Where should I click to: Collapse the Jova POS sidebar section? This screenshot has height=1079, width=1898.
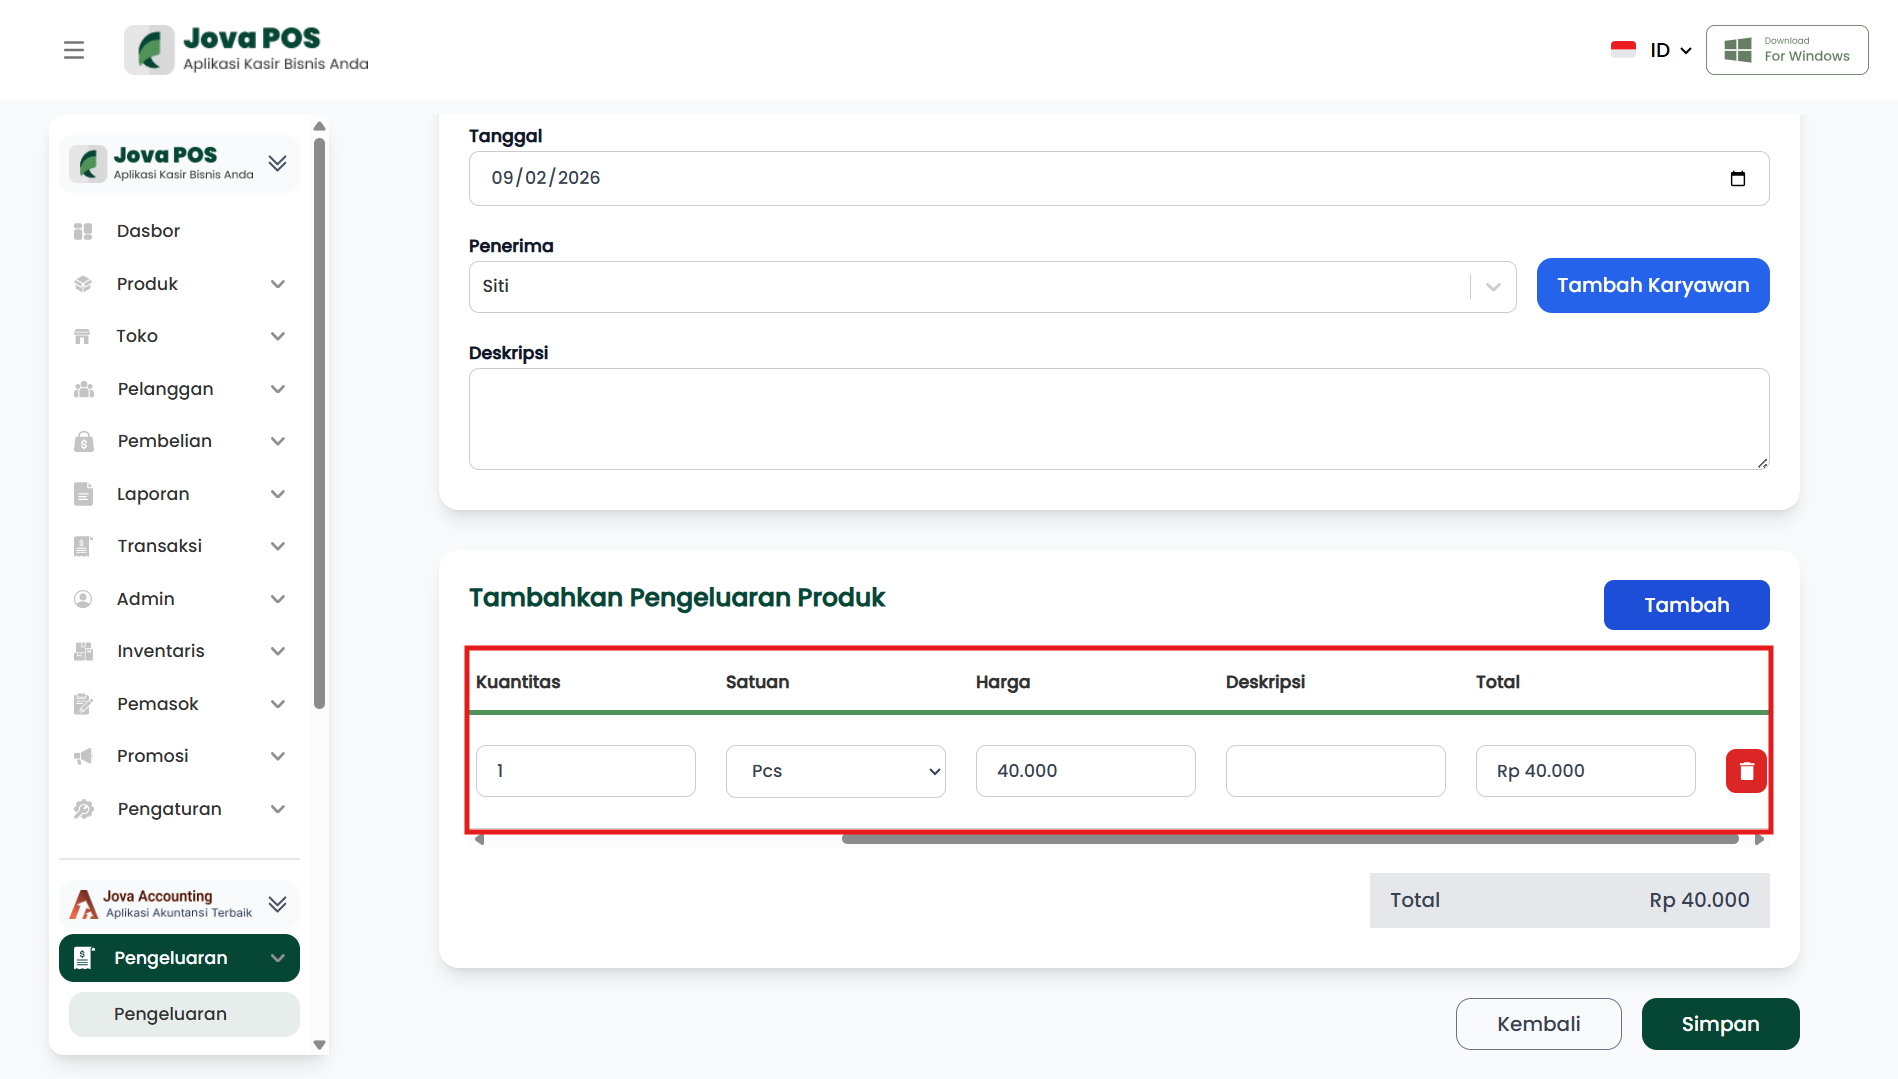[x=278, y=163]
